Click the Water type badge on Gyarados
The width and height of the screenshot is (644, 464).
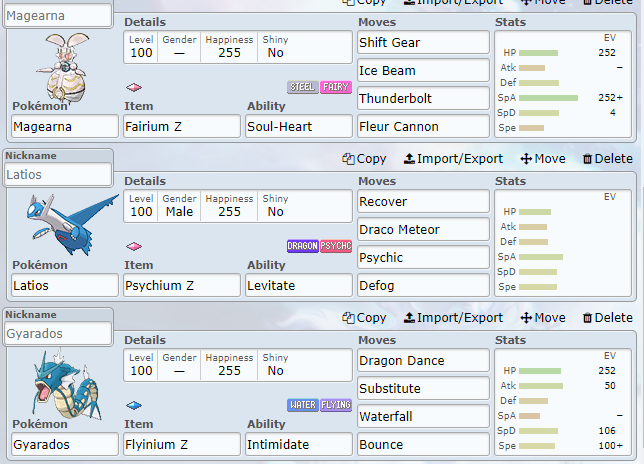(x=303, y=405)
